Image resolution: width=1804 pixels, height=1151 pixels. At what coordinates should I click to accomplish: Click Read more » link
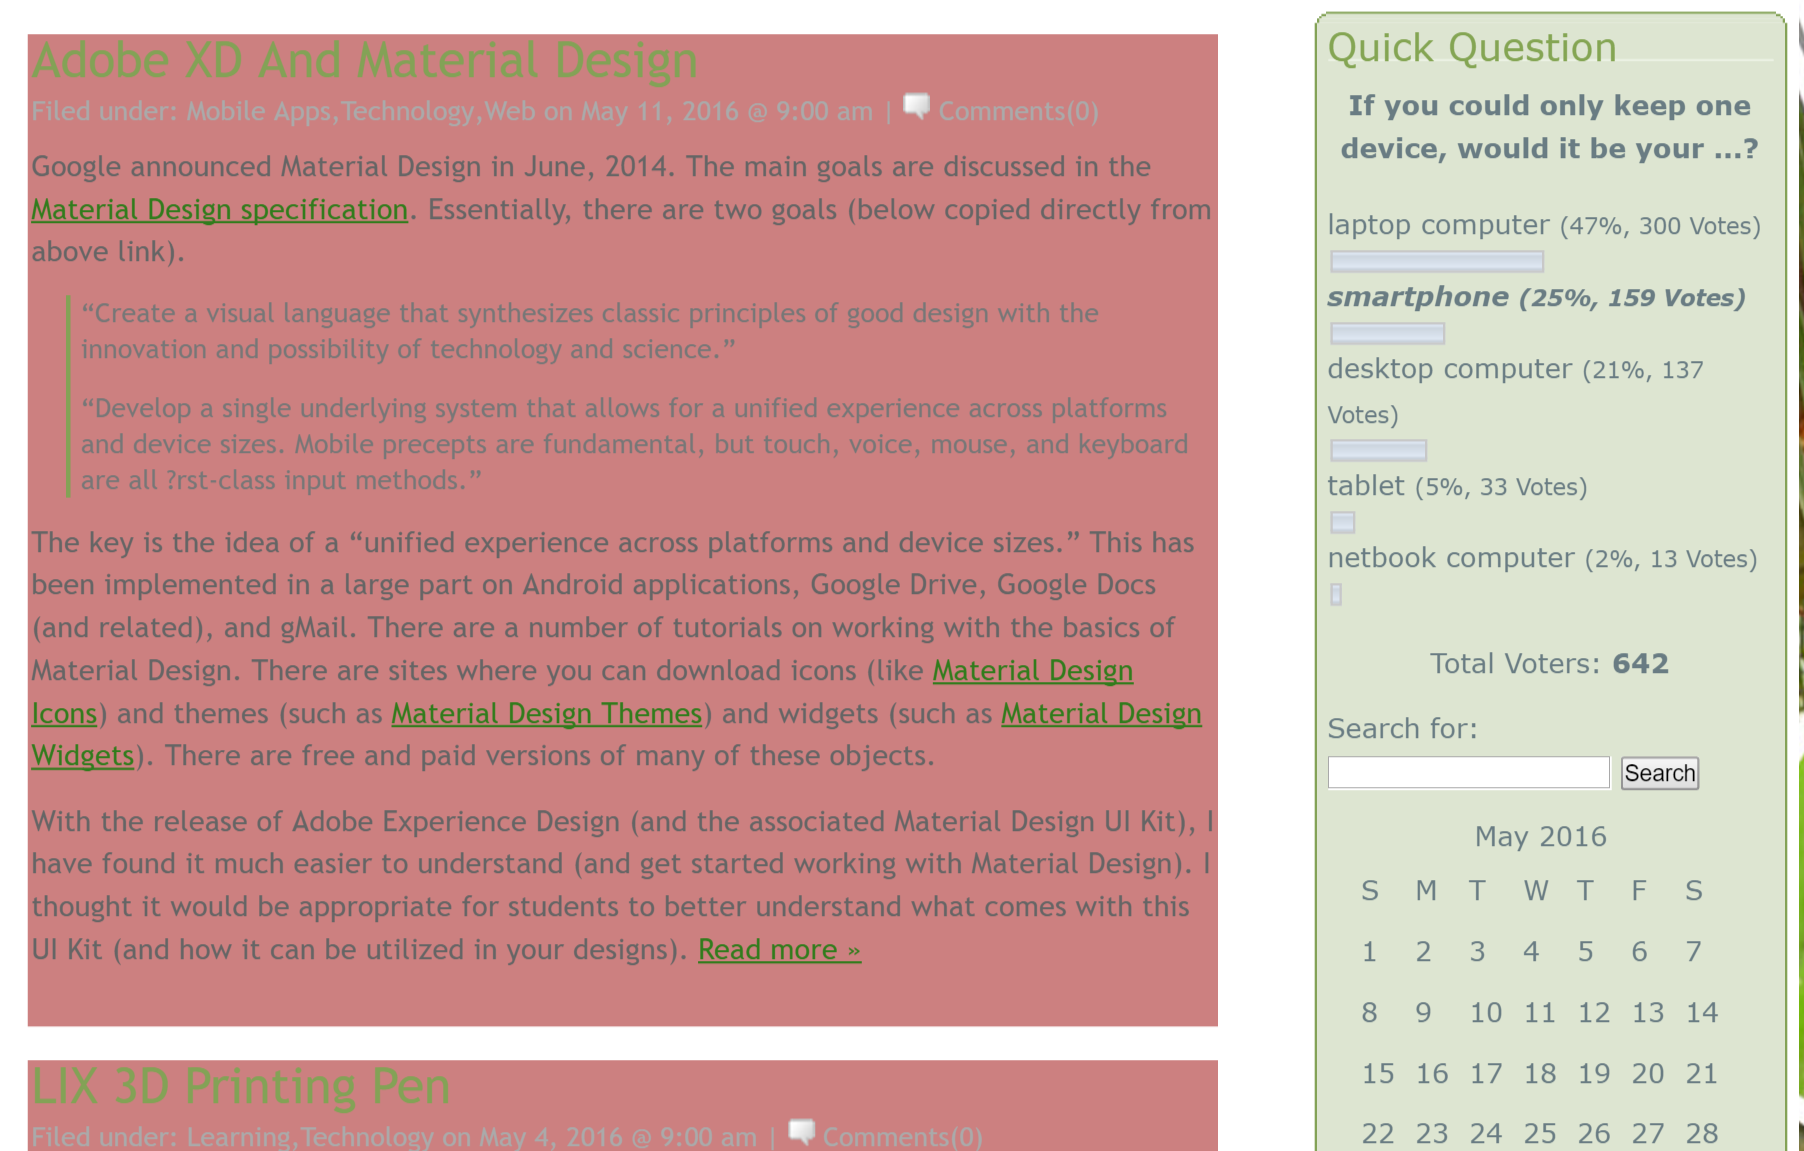pos(779,950)
